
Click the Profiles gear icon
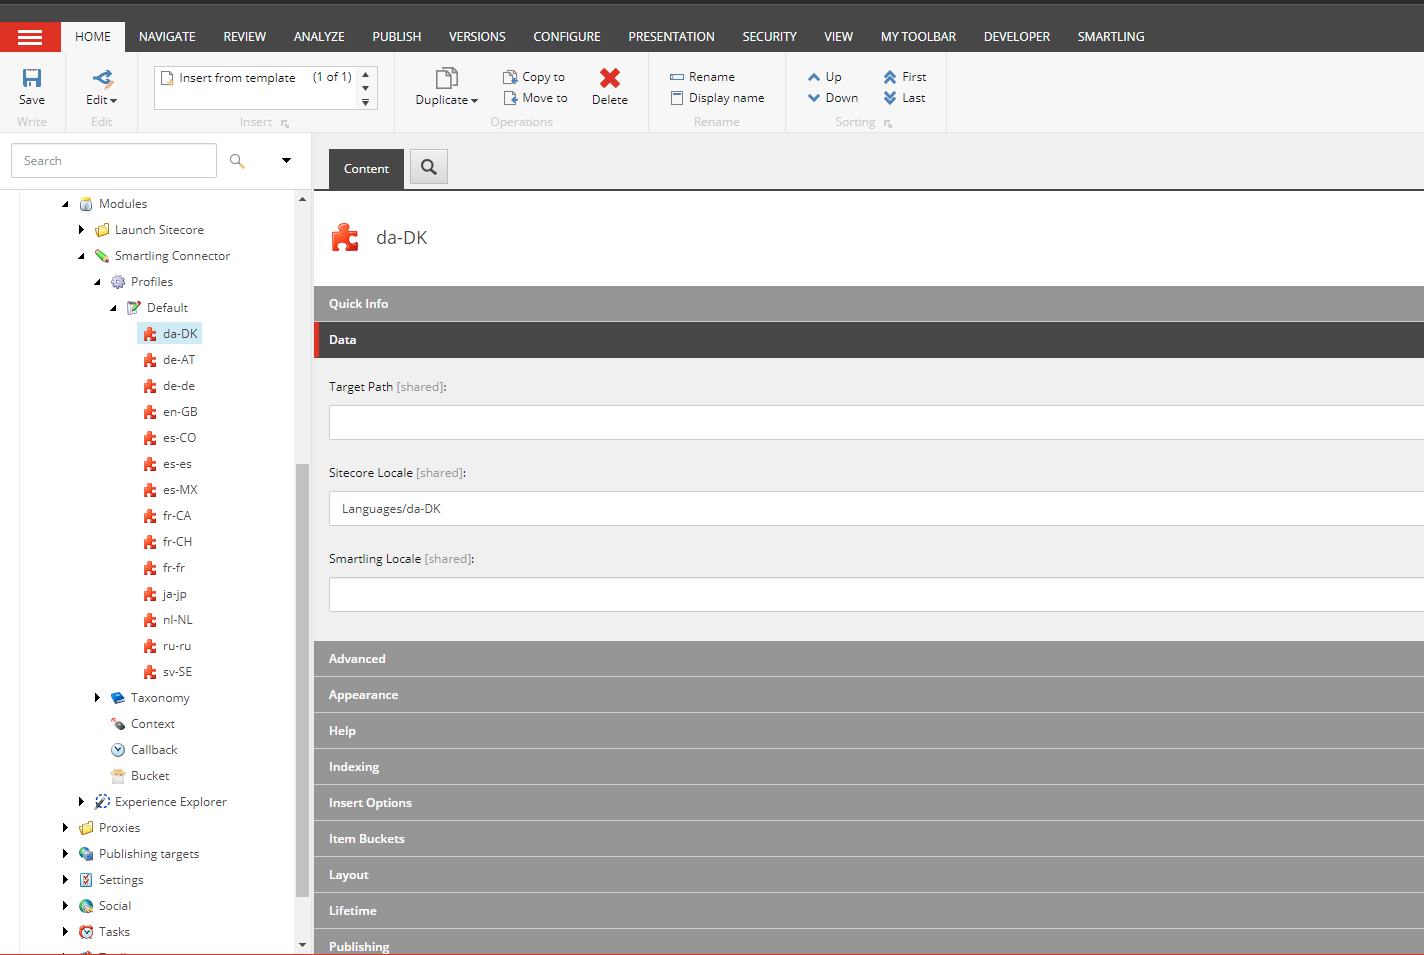118,282
